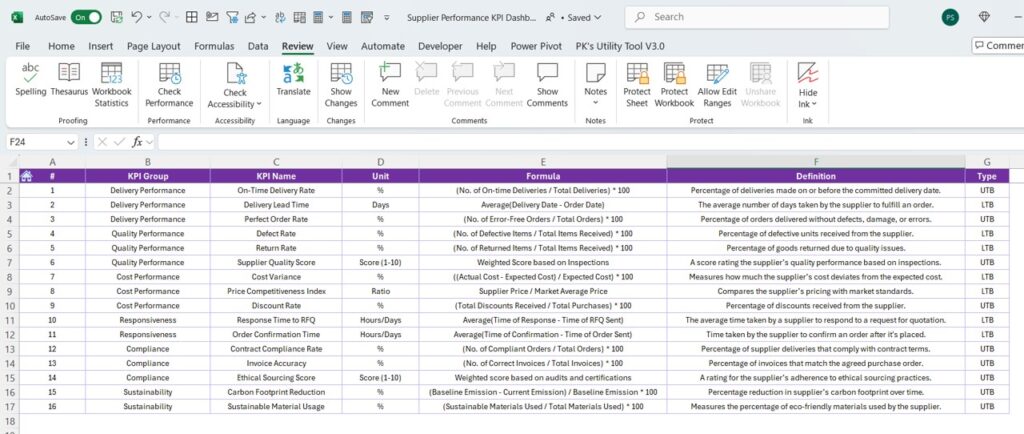Open the Customize Quick Access Toolbar dropdown
Screen dimensions: 1024x434
(386, 18)
